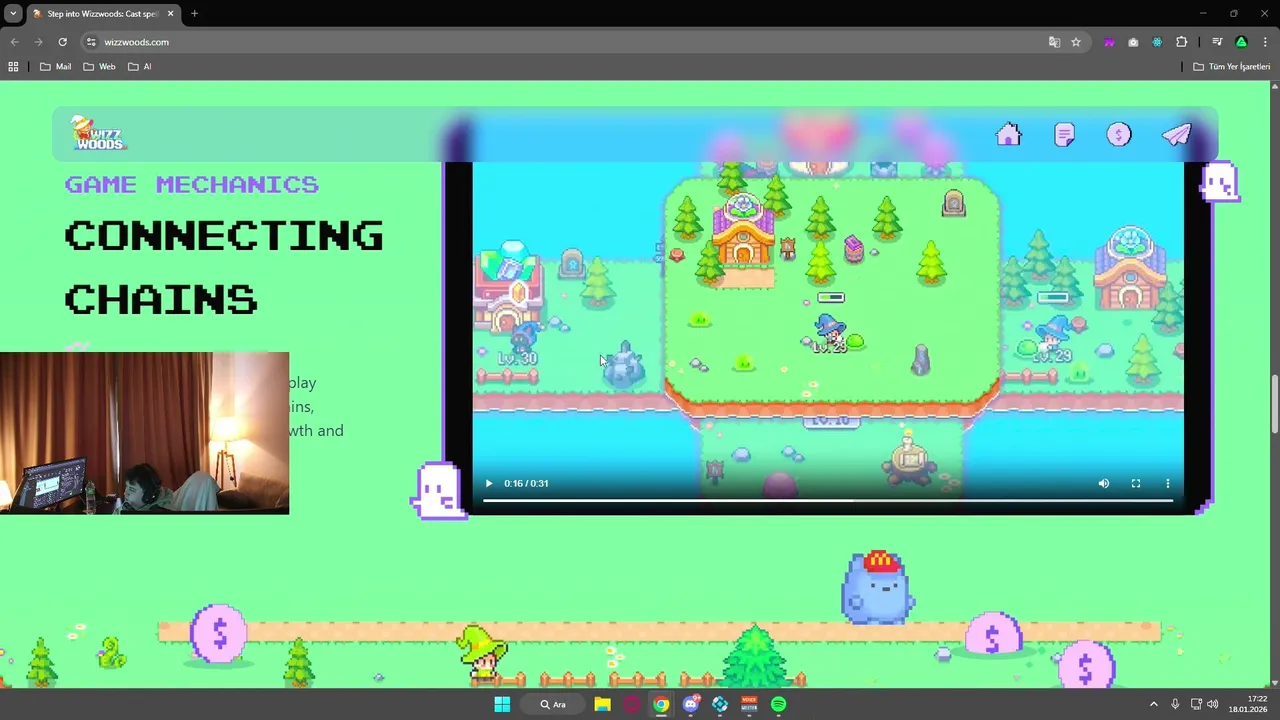This screenshot has width=1280, height=720.
Task: Open the document page icon in navbar
Action: 1064,135
